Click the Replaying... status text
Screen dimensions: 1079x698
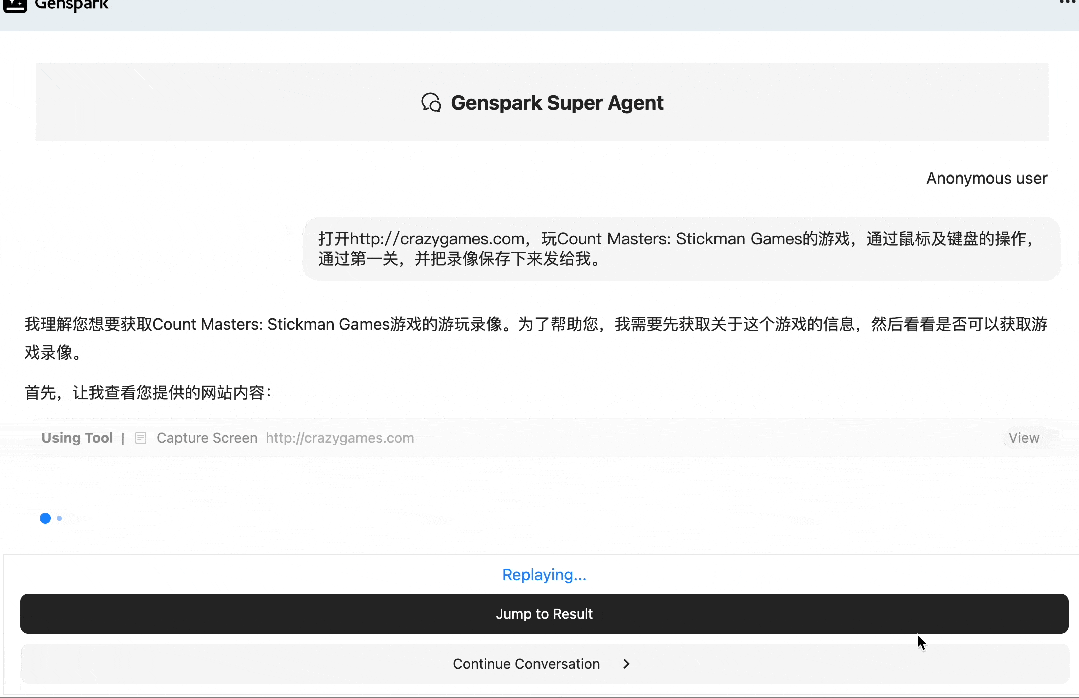[544, 575]
